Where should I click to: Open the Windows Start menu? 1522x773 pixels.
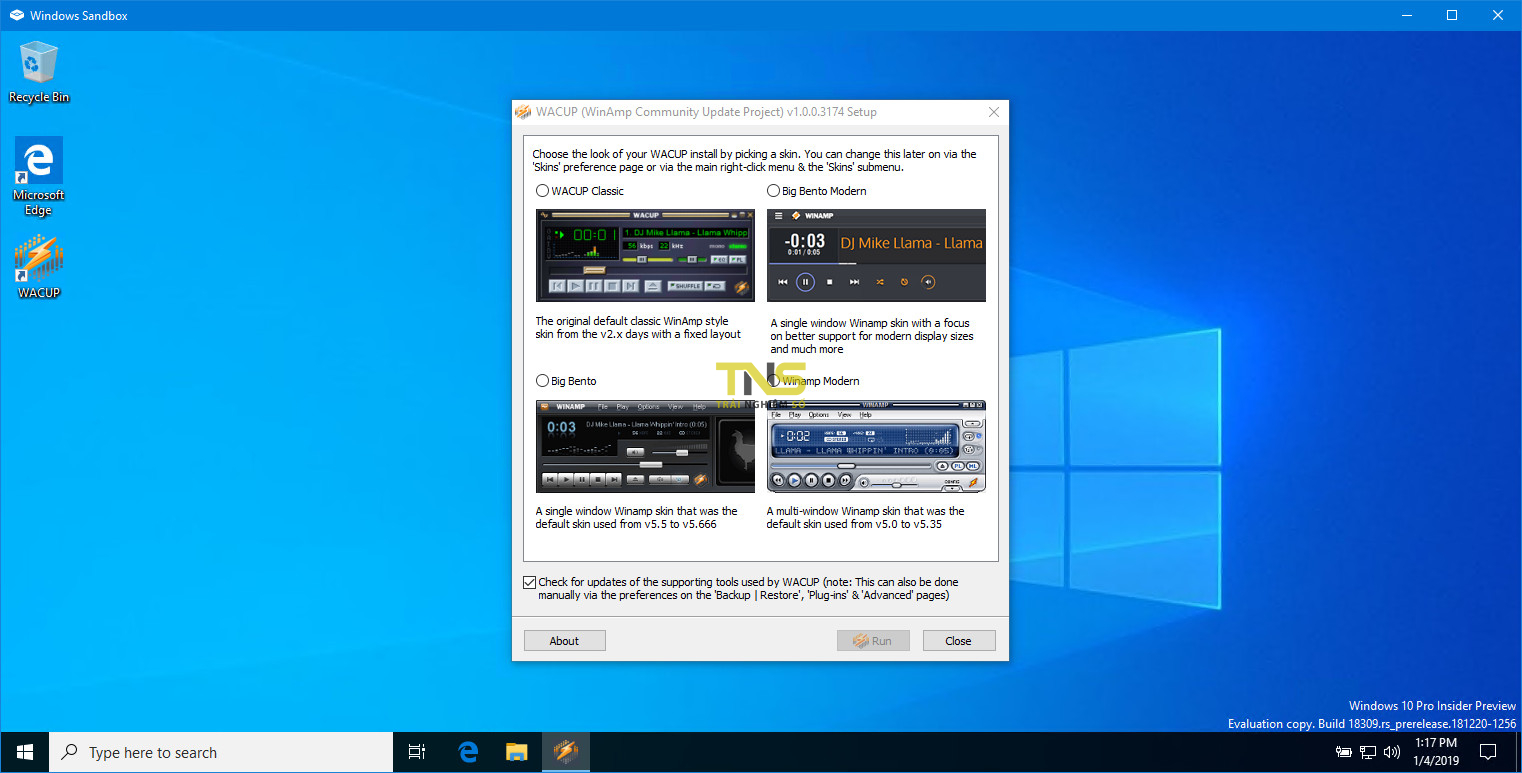pos(24,752)
